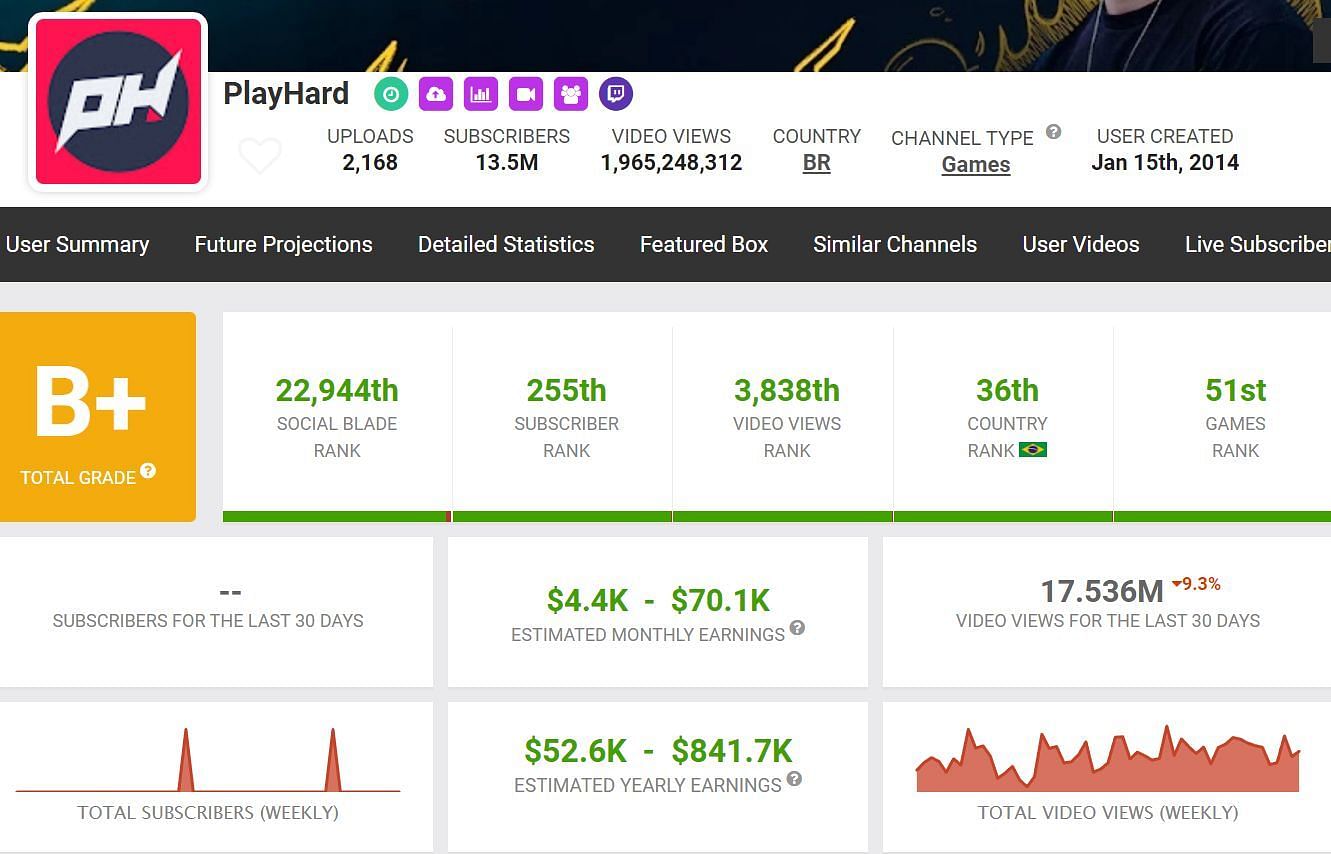1331x854 pixels.
Task: Click the Total Video Views weekly chart
Action: click(1107, 762)
